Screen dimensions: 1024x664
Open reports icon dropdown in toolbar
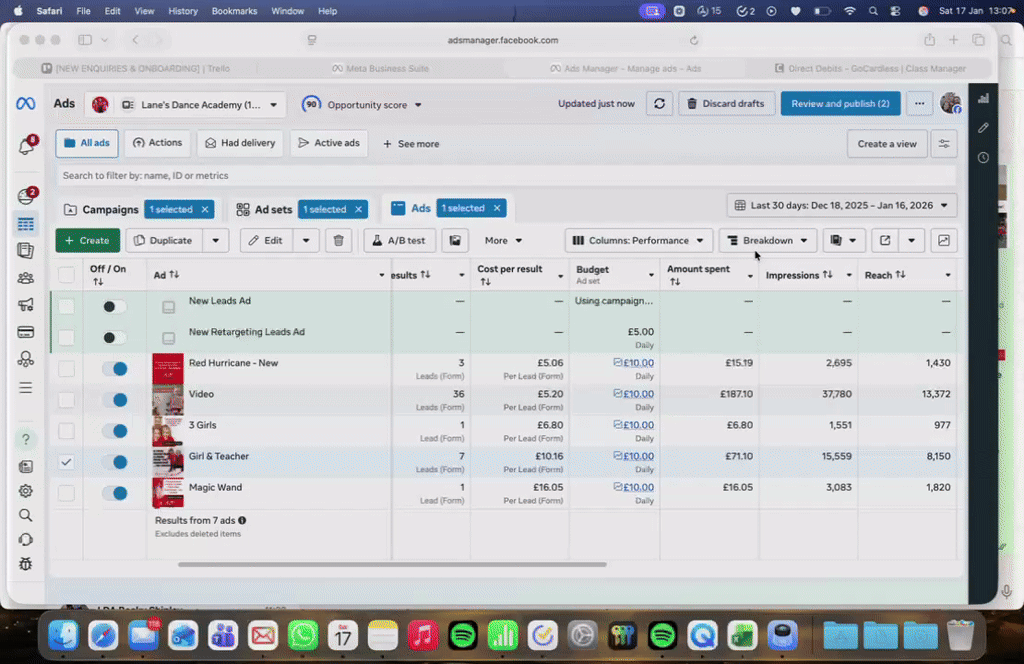click(843, 240)
